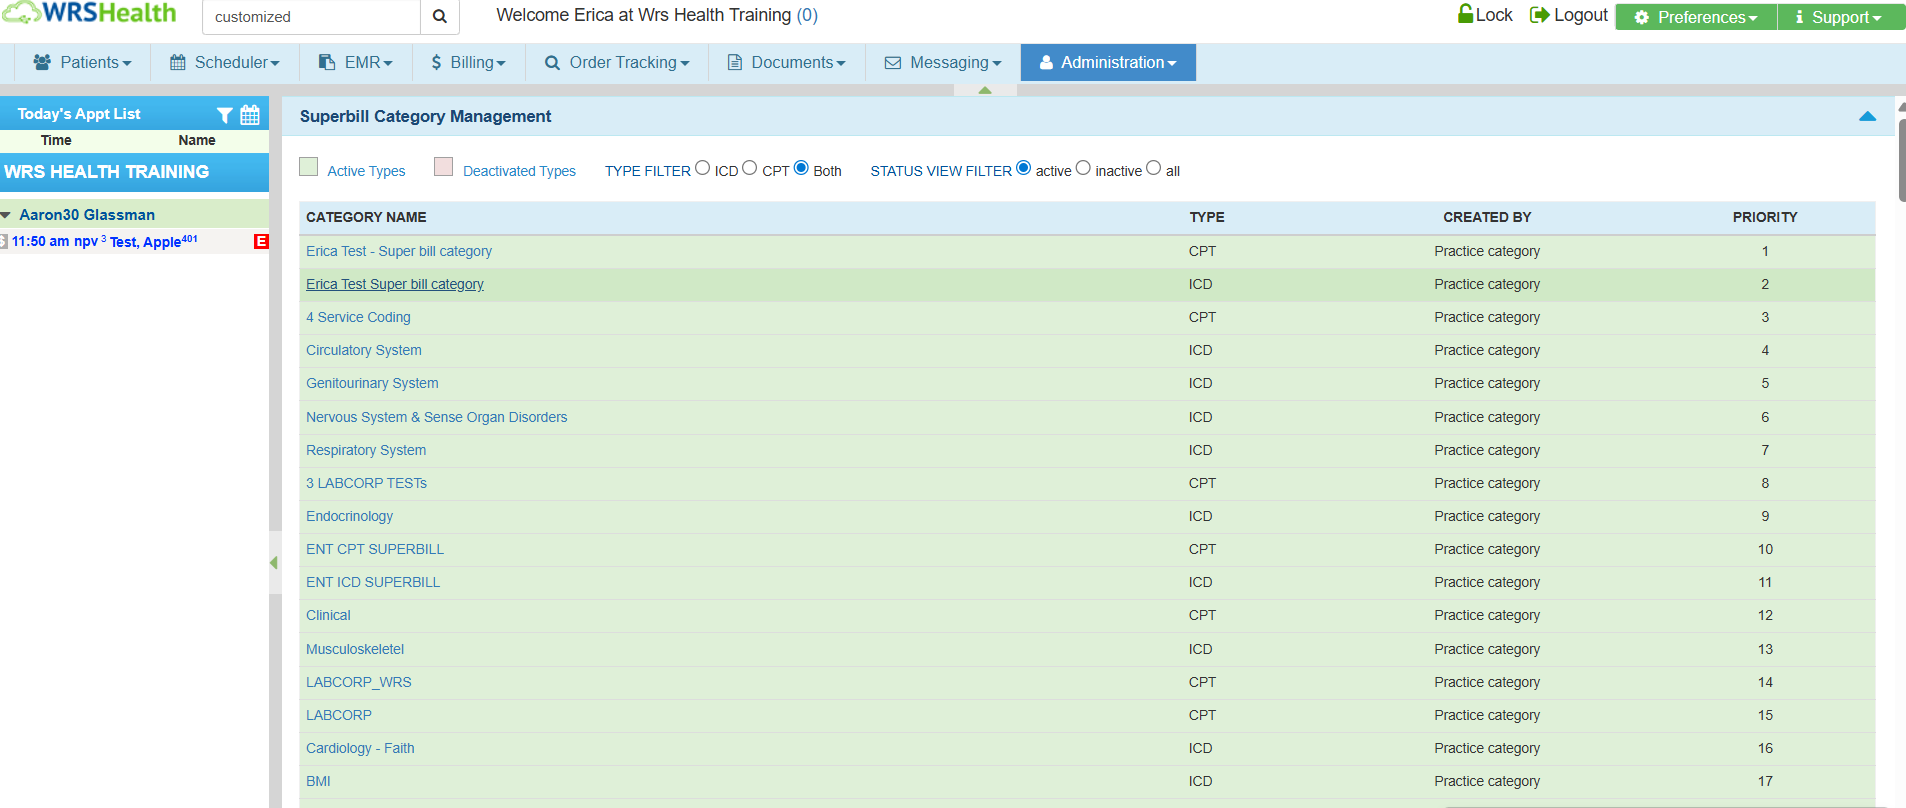Open the Order Tracking menu
Viewport: 1906px width, 808px height.
tap(617, 62)
